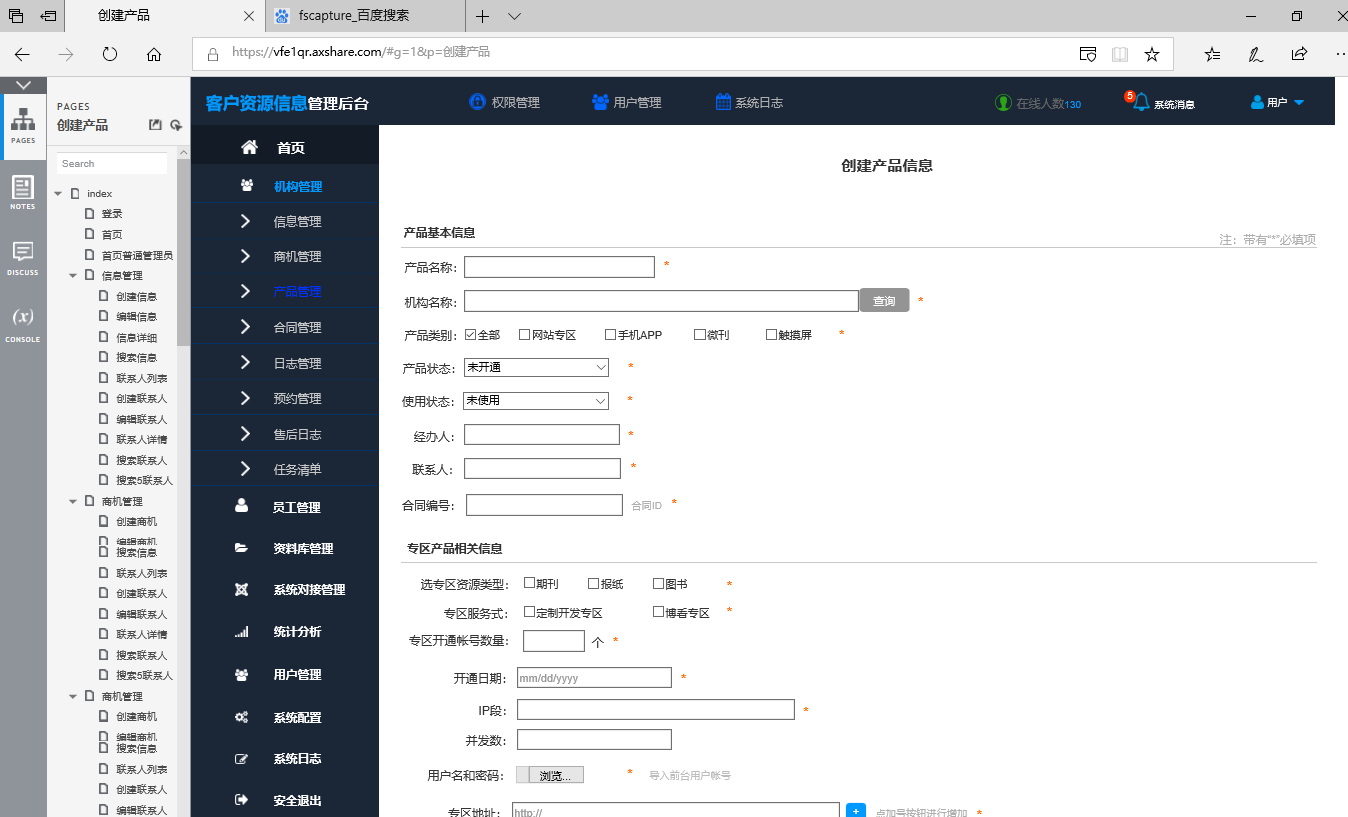
Task: Open the reading view book icon
Action: coord(1120,54)
